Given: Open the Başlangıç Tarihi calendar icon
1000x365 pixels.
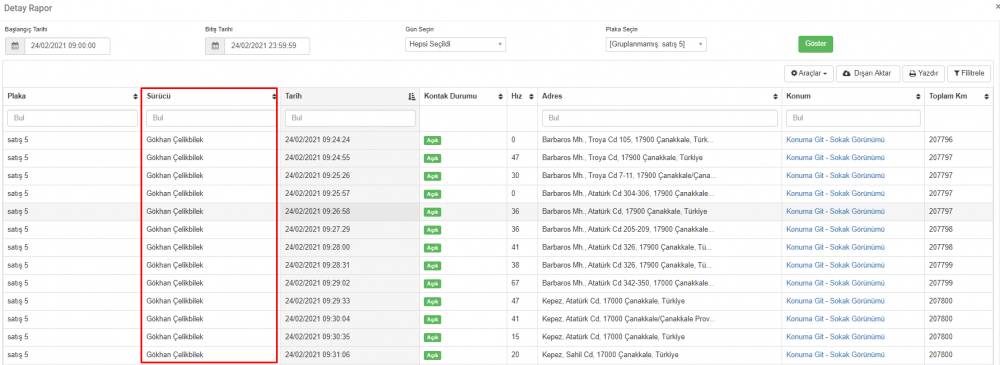Looking at the screenshot, I should point(15,46).
